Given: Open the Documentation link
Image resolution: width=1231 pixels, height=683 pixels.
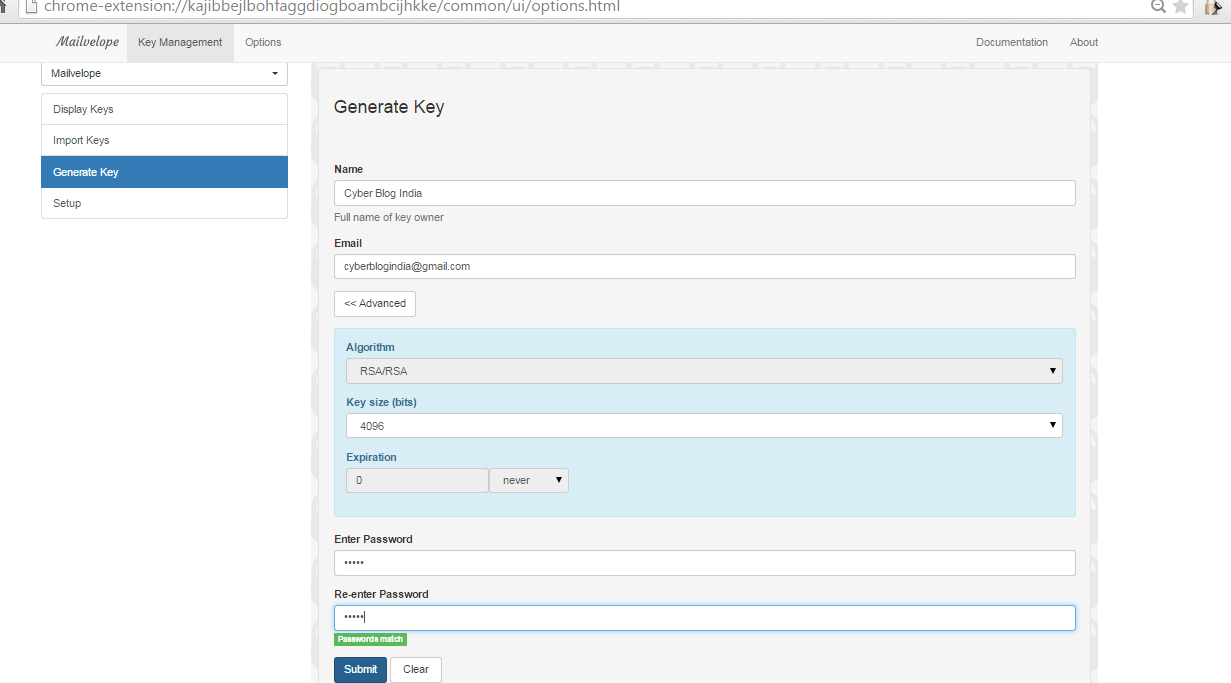Looking at the screenshot, I should click(1012, 43).
